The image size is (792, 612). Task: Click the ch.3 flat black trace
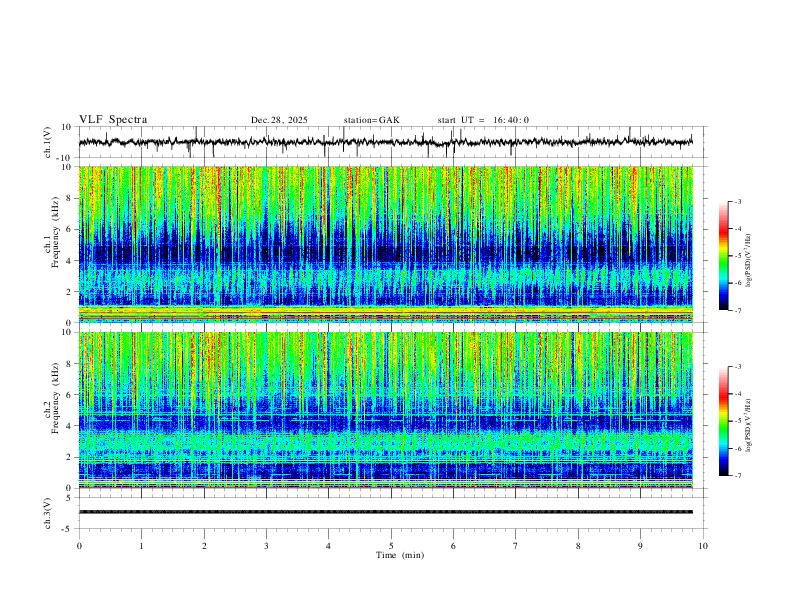click(386, 512)
